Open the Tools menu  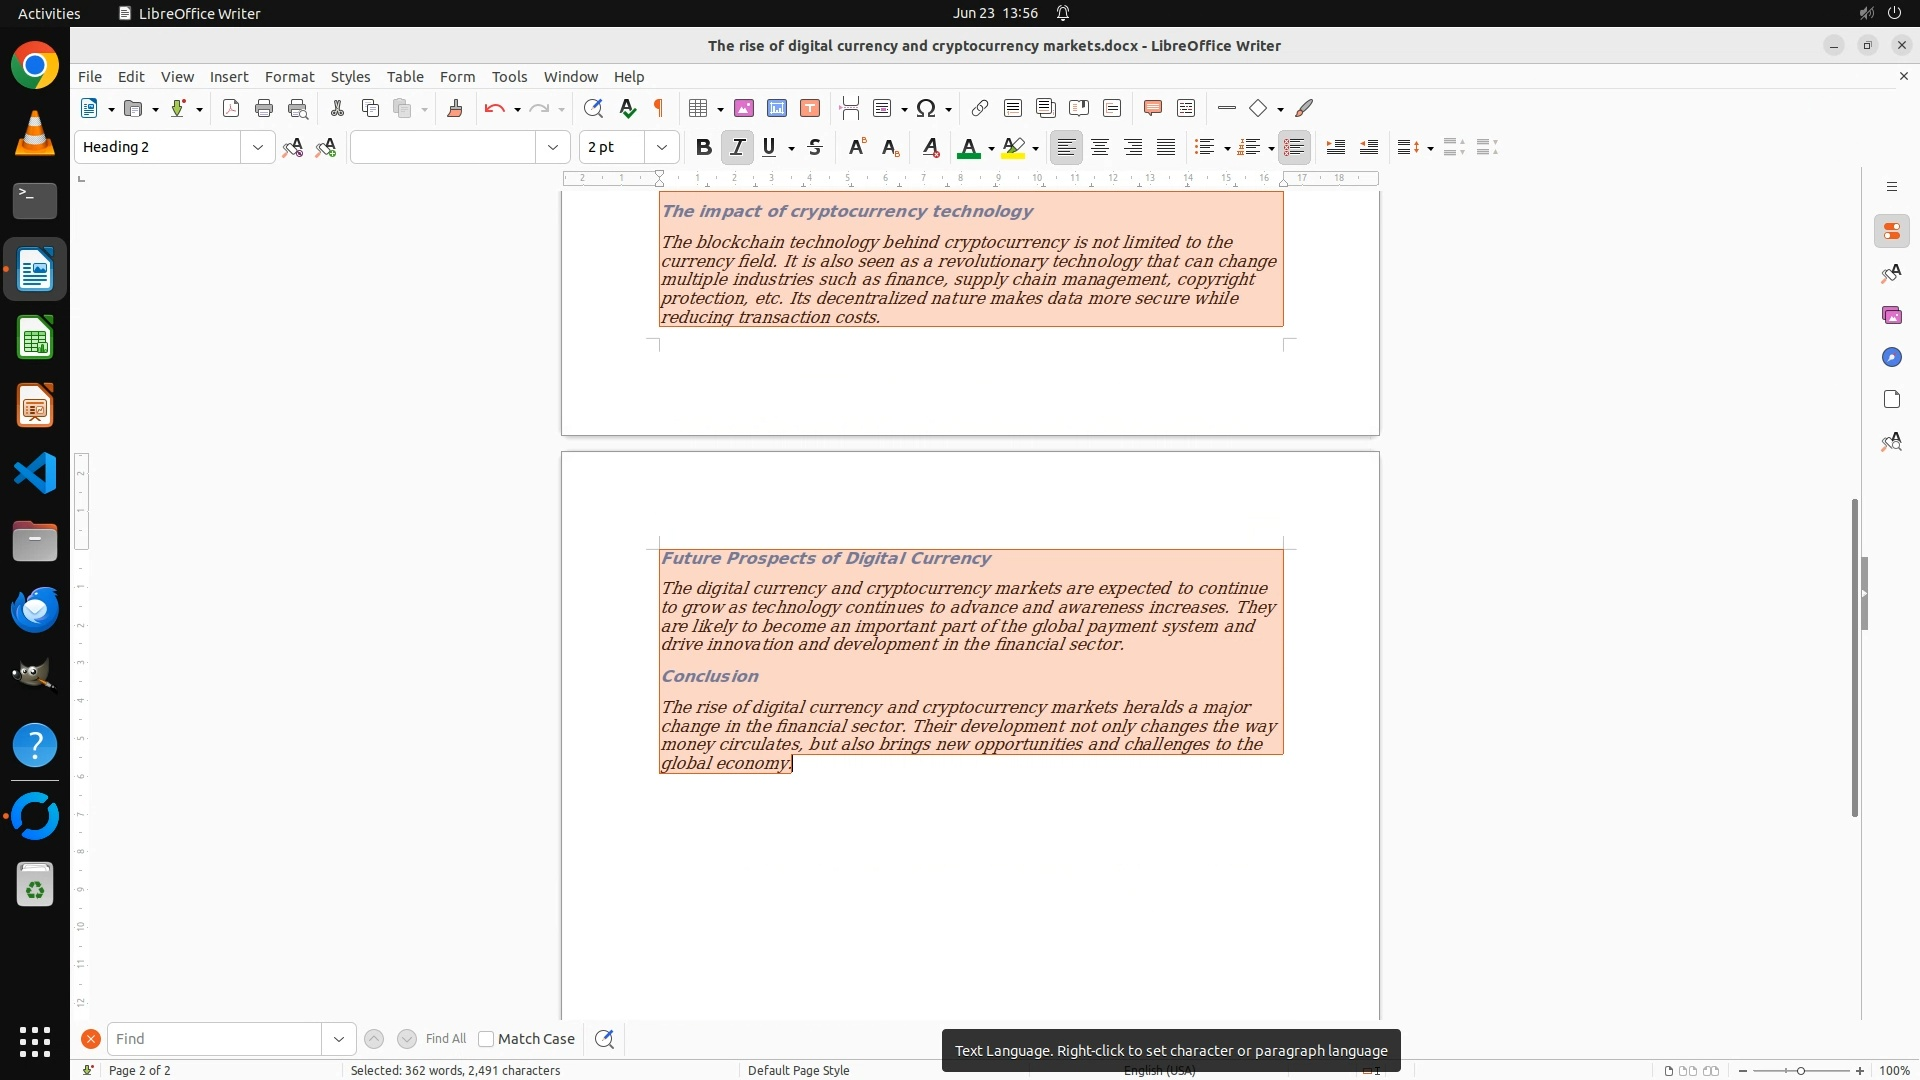[509, 76]
